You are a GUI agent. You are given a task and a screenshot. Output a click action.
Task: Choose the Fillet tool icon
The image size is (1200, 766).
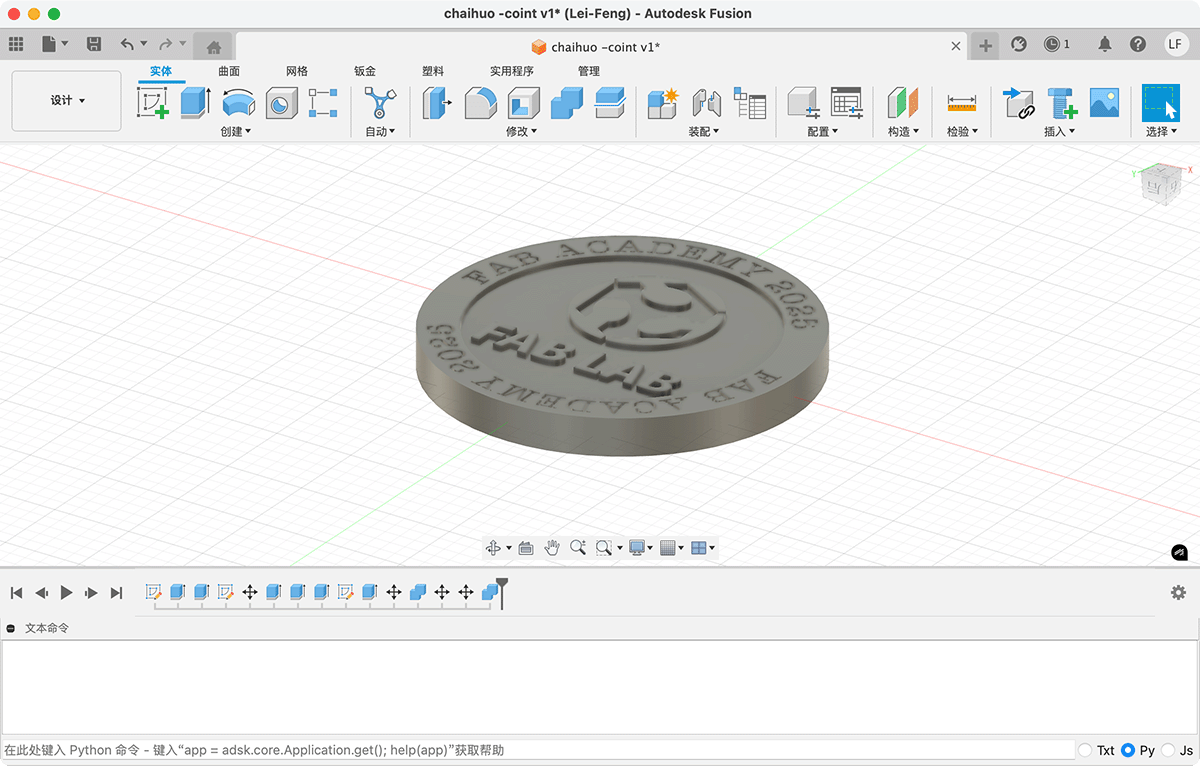(x=481, y=103)
